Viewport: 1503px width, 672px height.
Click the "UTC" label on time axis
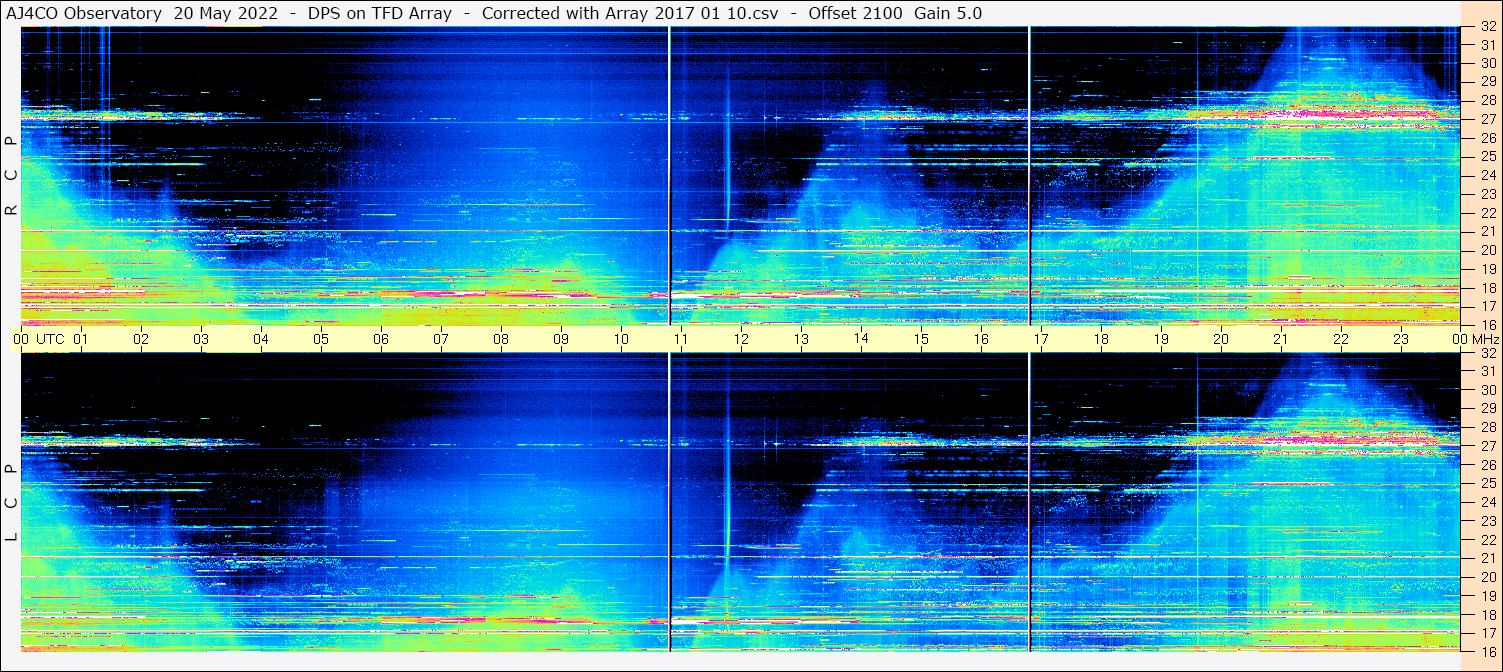[x=51, y=339]
